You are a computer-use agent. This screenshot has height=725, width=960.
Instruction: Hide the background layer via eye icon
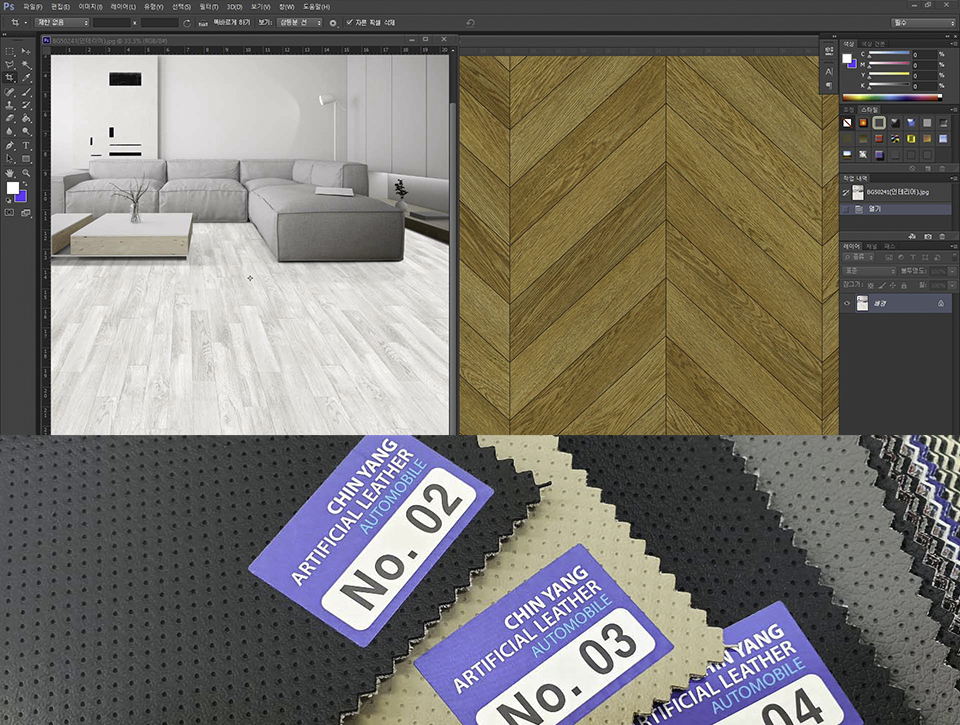(x=847, y=304)
